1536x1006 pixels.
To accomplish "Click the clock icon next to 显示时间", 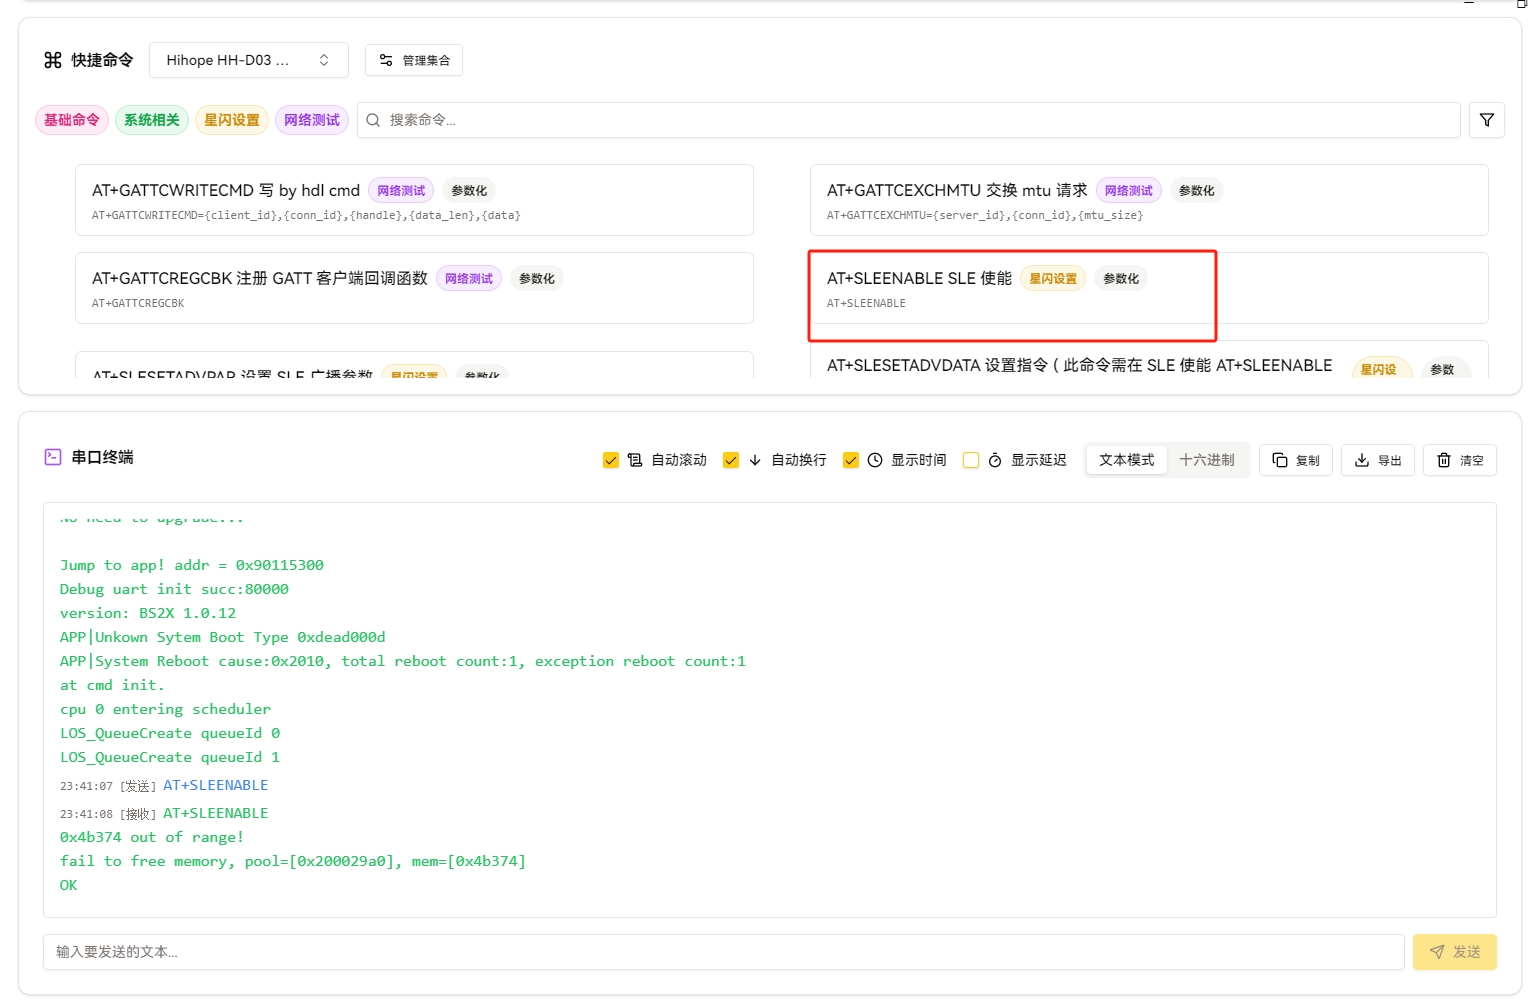I will coord(875,460).
